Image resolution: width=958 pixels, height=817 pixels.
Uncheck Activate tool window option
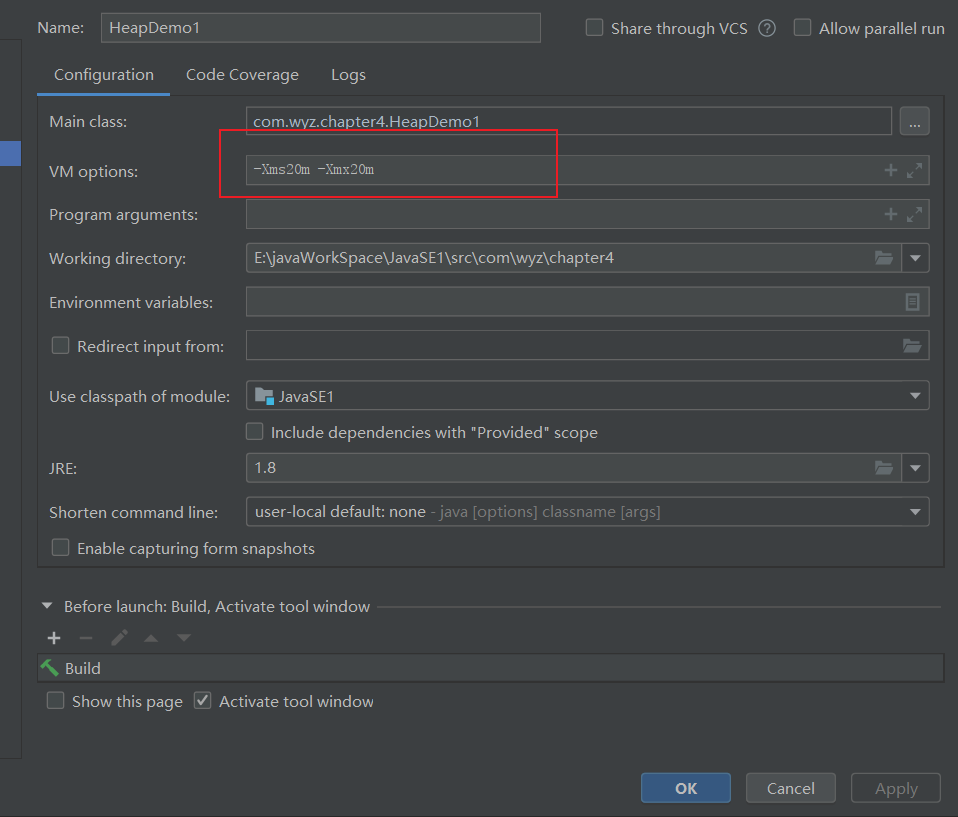(x=203, y=701)
